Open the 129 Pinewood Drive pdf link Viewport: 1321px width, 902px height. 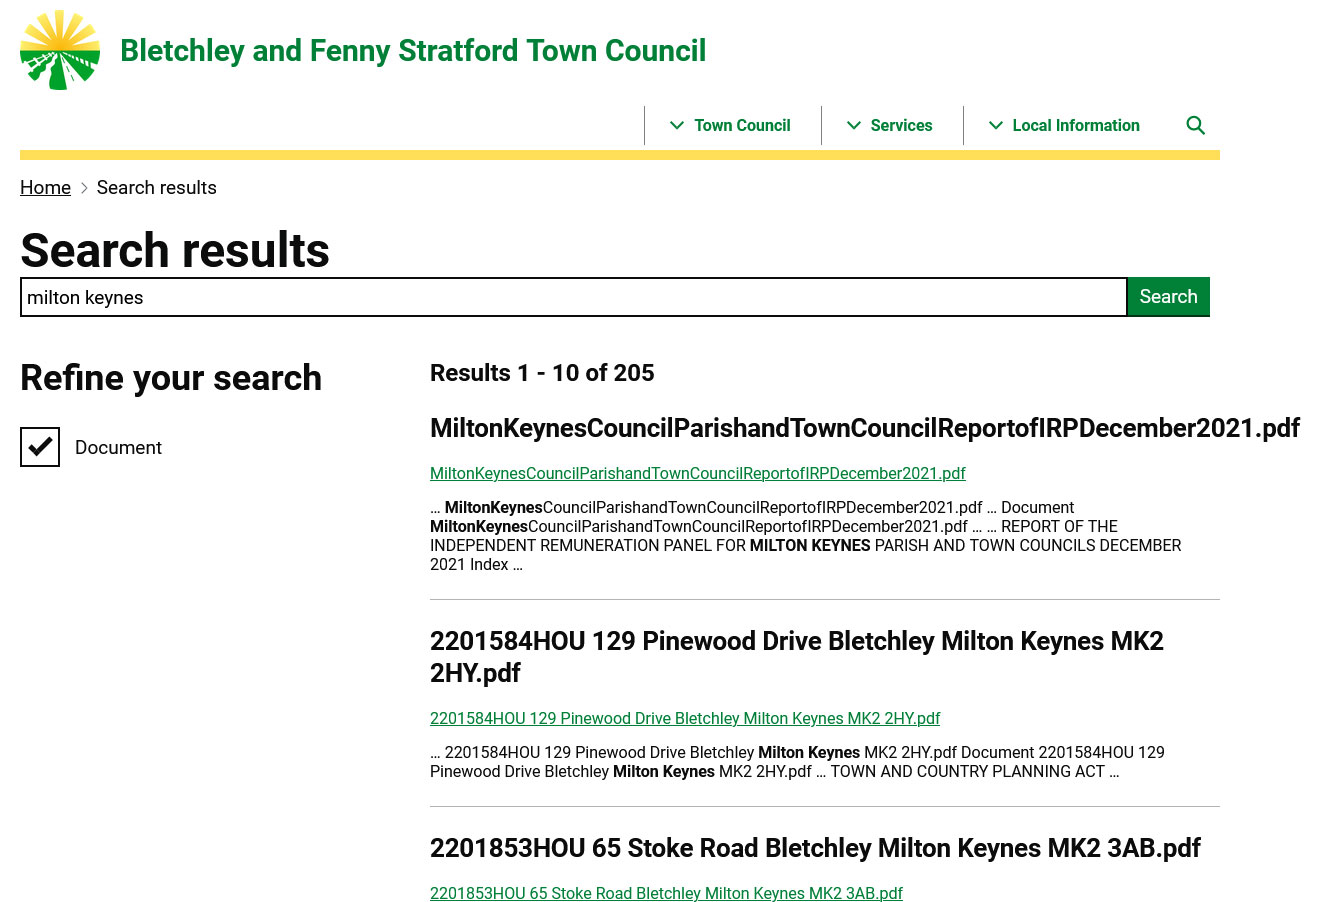685,718
